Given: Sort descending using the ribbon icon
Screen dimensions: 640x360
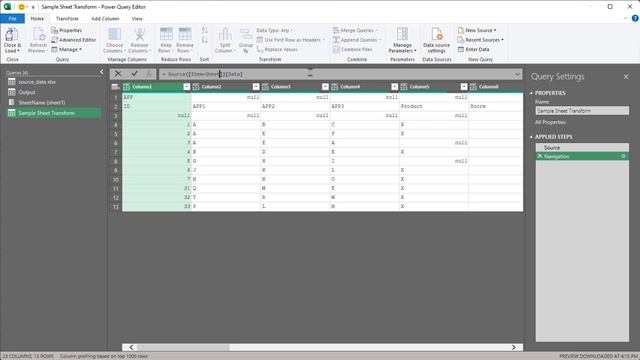Looking at the screenshot, I should 204,40.
